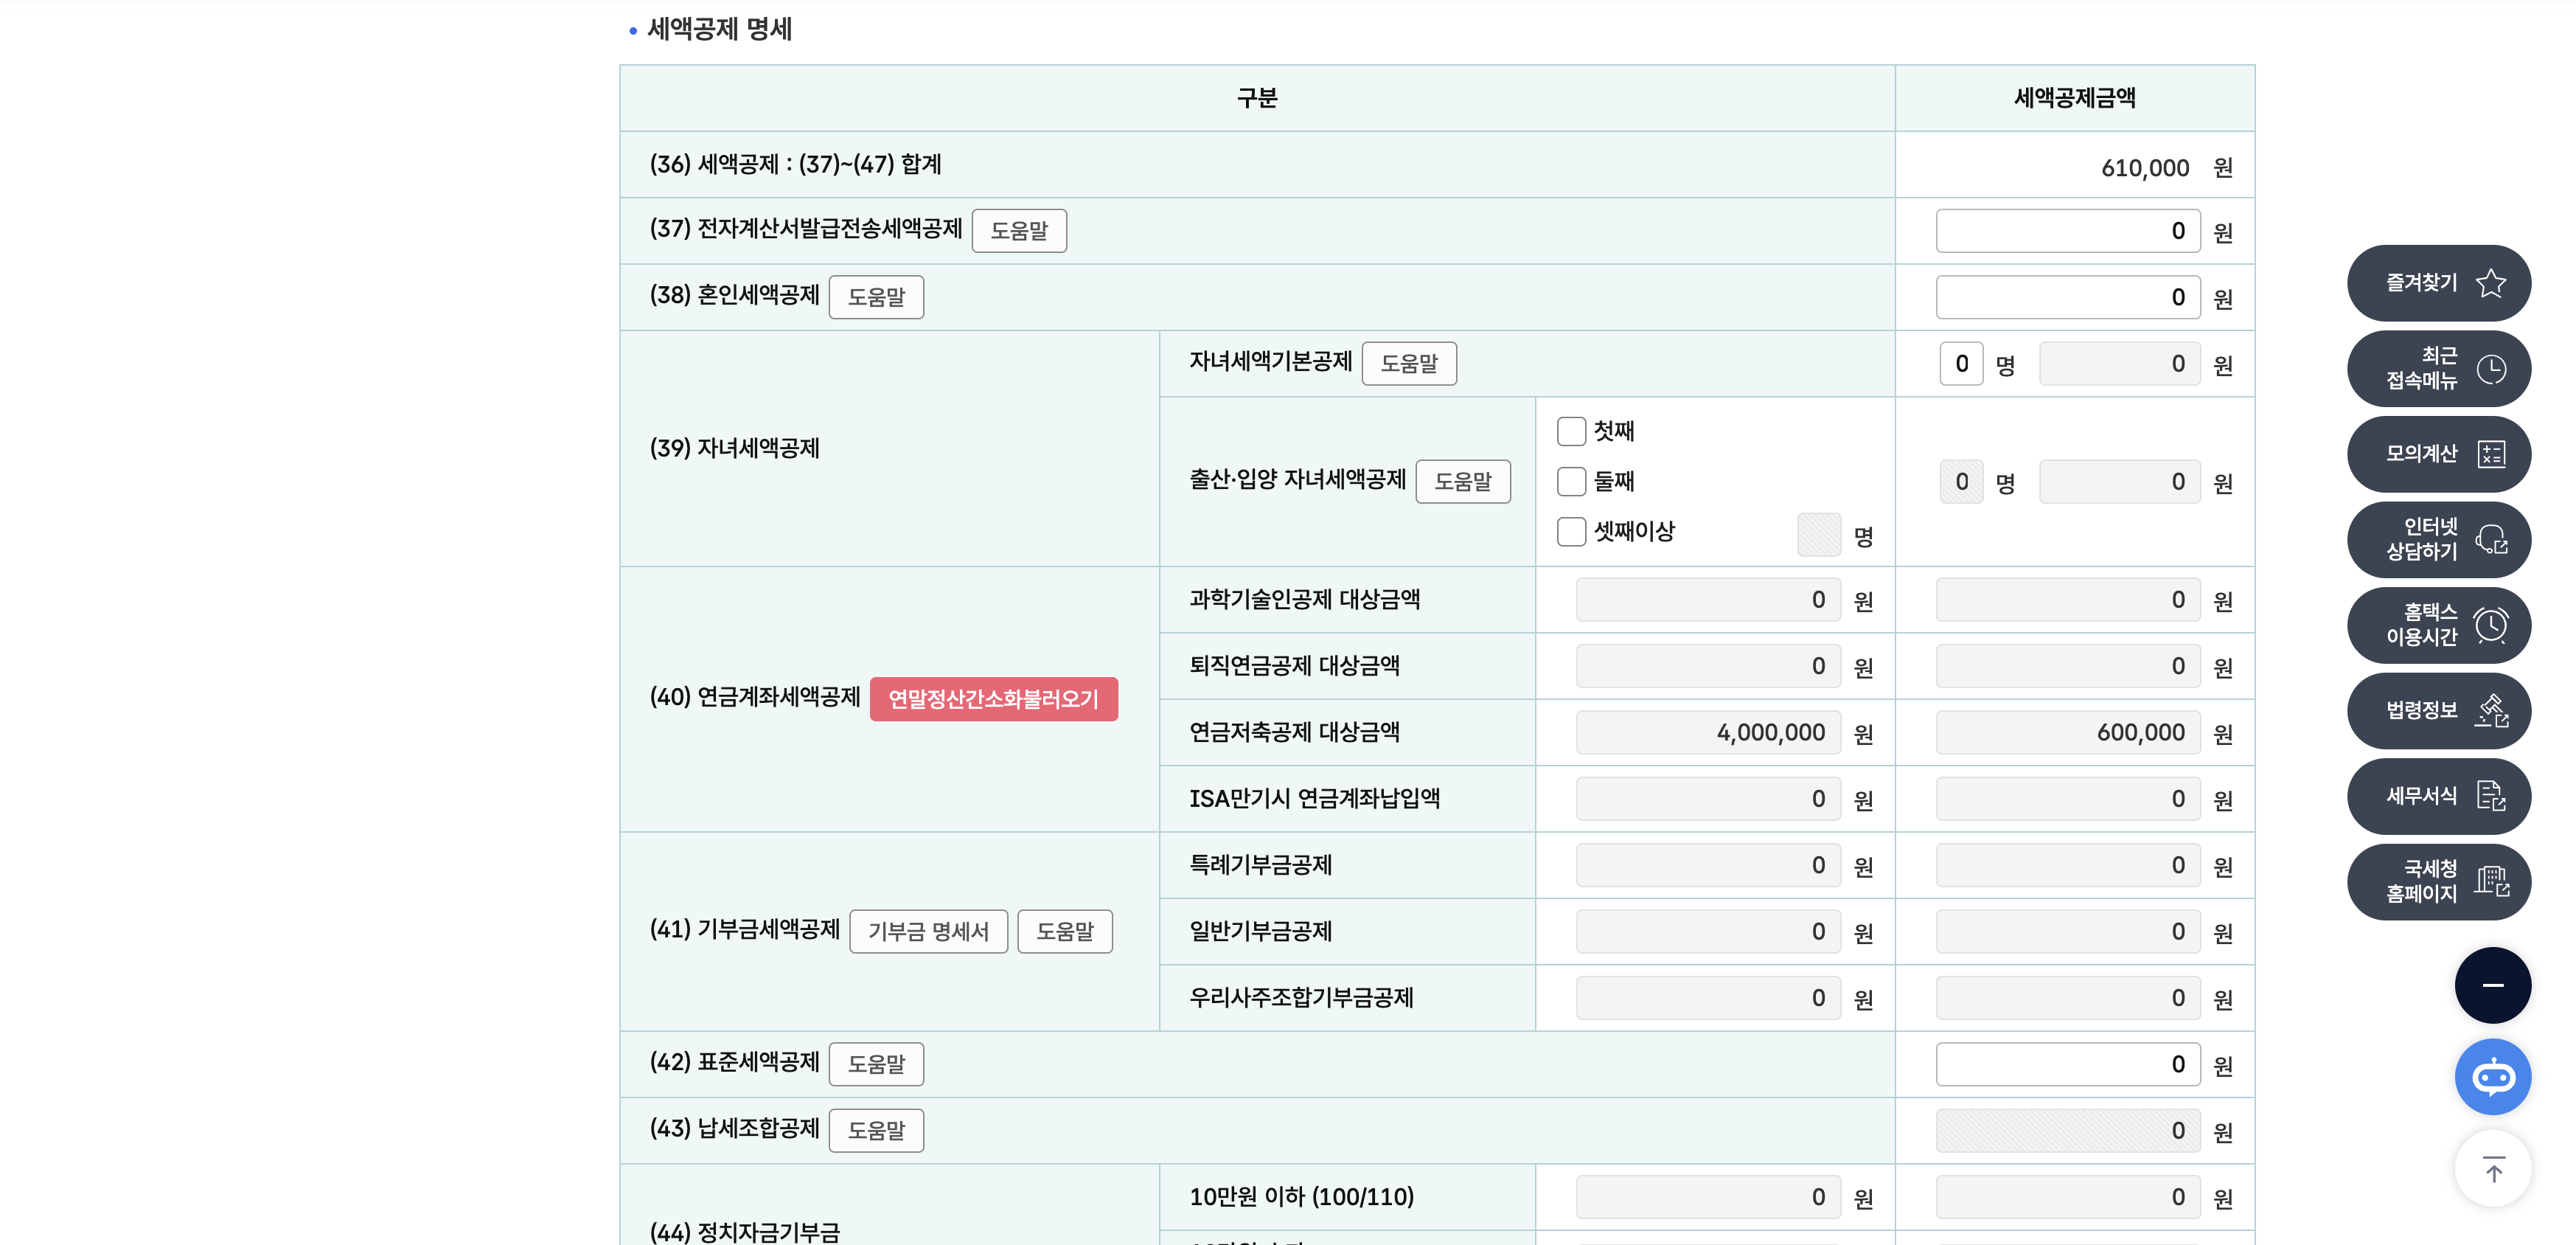Focus the 혼인세액공제 amount field
This screenshot has width=2576, height=1245.
tap(2068, 297)
